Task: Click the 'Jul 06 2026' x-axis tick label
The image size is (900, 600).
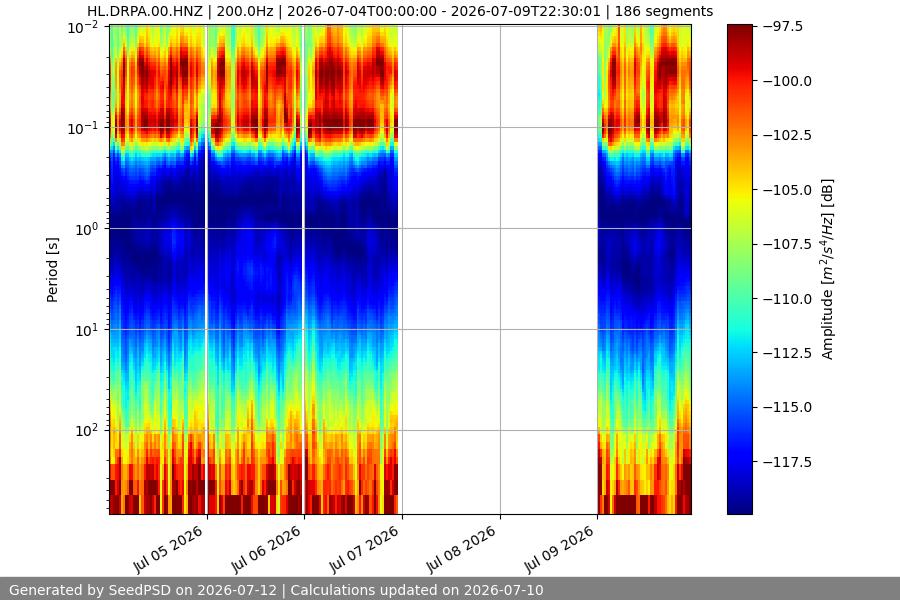Action: [266, 549]
